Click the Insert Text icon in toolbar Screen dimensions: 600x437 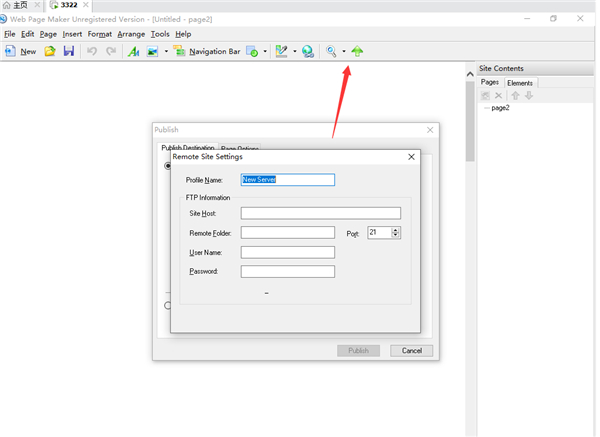click(x=133, y=51)
